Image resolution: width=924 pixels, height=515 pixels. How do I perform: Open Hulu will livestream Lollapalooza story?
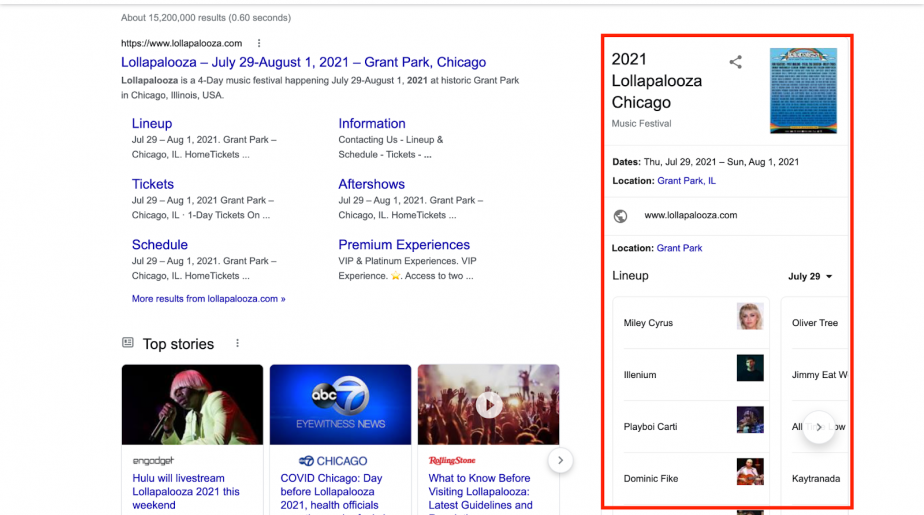coord(186,491)
